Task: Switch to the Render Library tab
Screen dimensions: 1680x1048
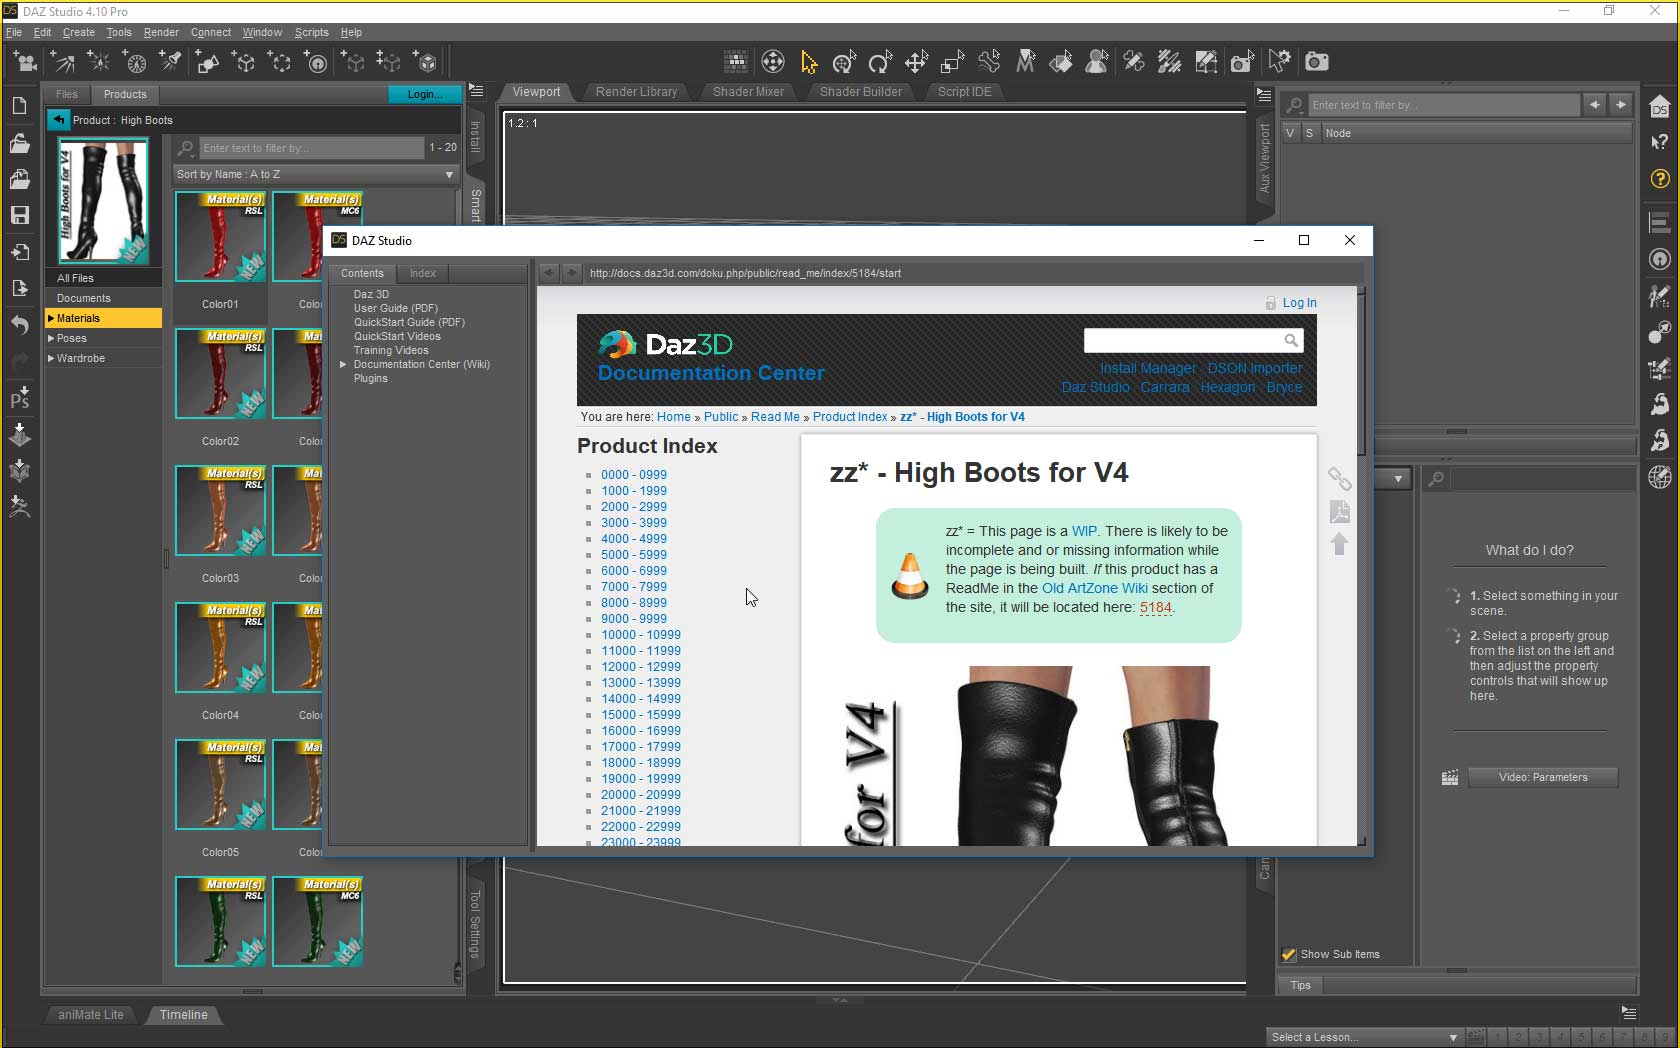Action: click(x=636, y=91)
